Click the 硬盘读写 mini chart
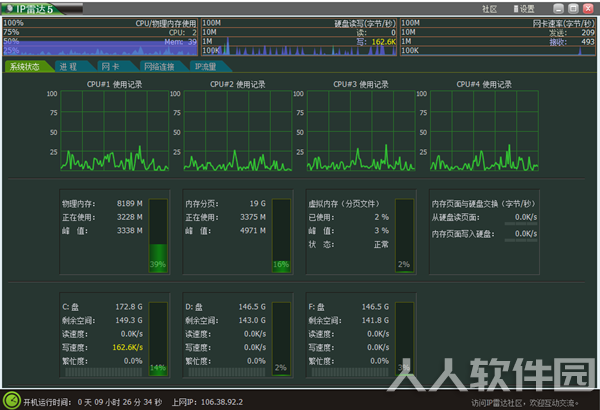Viewport: 600px width, 410px height. click(299, 37)
